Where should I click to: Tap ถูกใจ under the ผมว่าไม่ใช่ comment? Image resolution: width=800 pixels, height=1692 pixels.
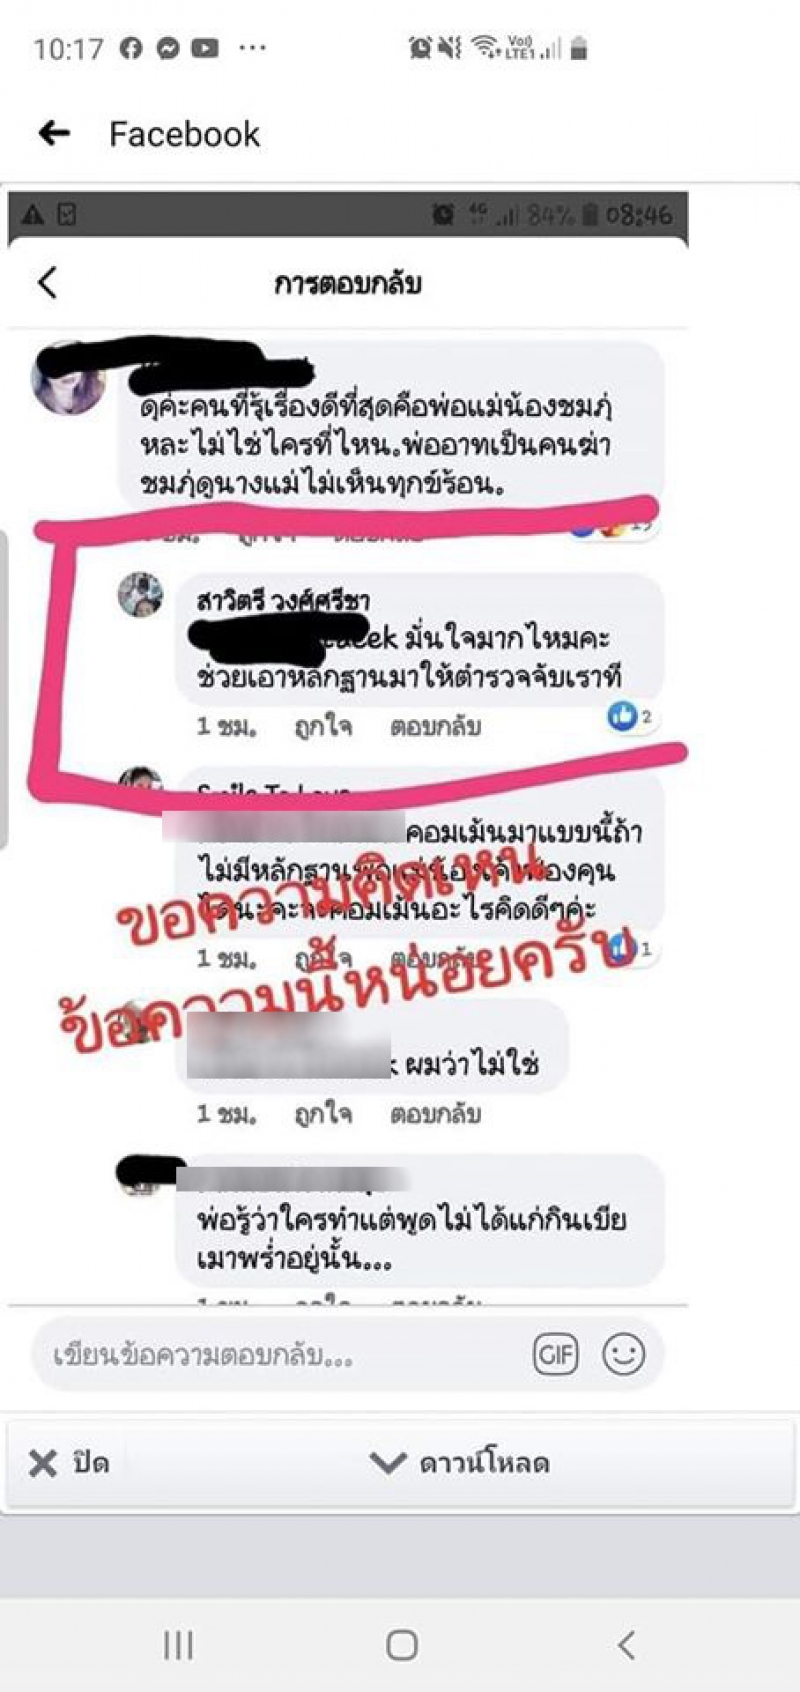tap(323, 1114)
